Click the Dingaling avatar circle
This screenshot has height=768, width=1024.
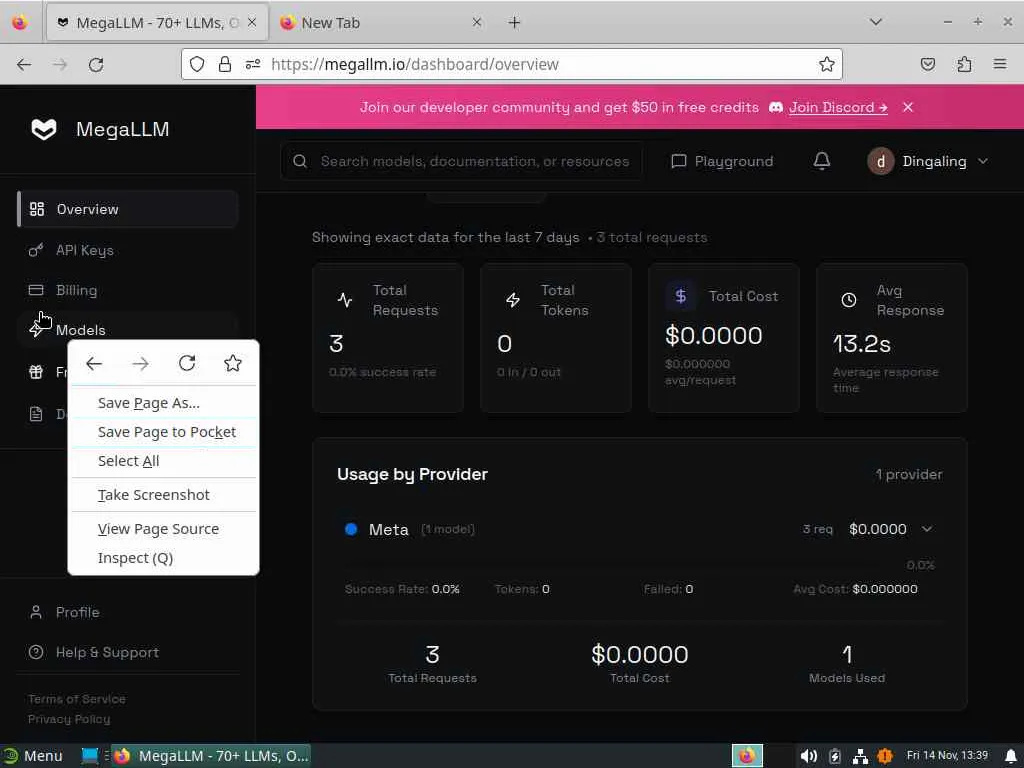coord(880,161)
